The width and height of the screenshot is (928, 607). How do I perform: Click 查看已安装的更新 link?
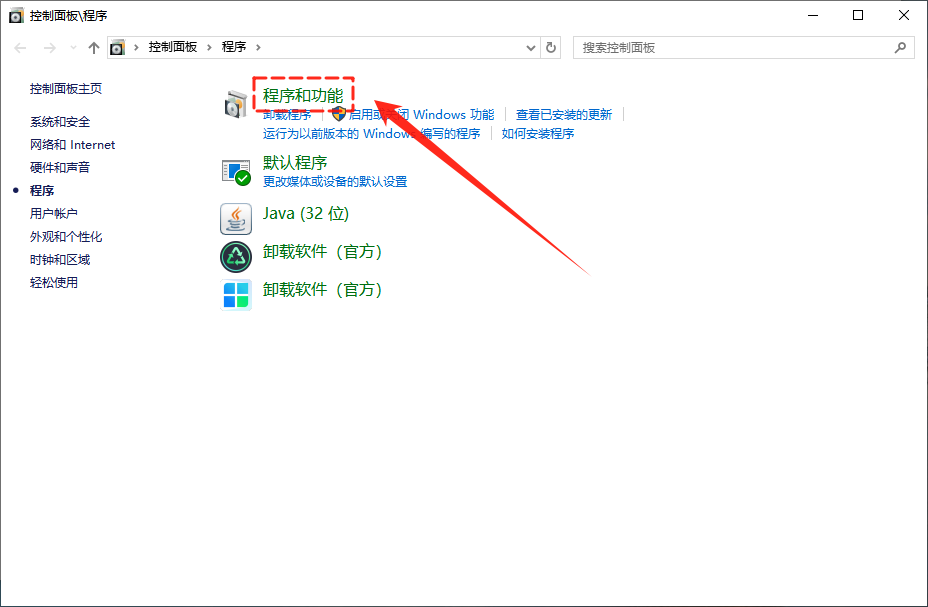tap(563, 115)
